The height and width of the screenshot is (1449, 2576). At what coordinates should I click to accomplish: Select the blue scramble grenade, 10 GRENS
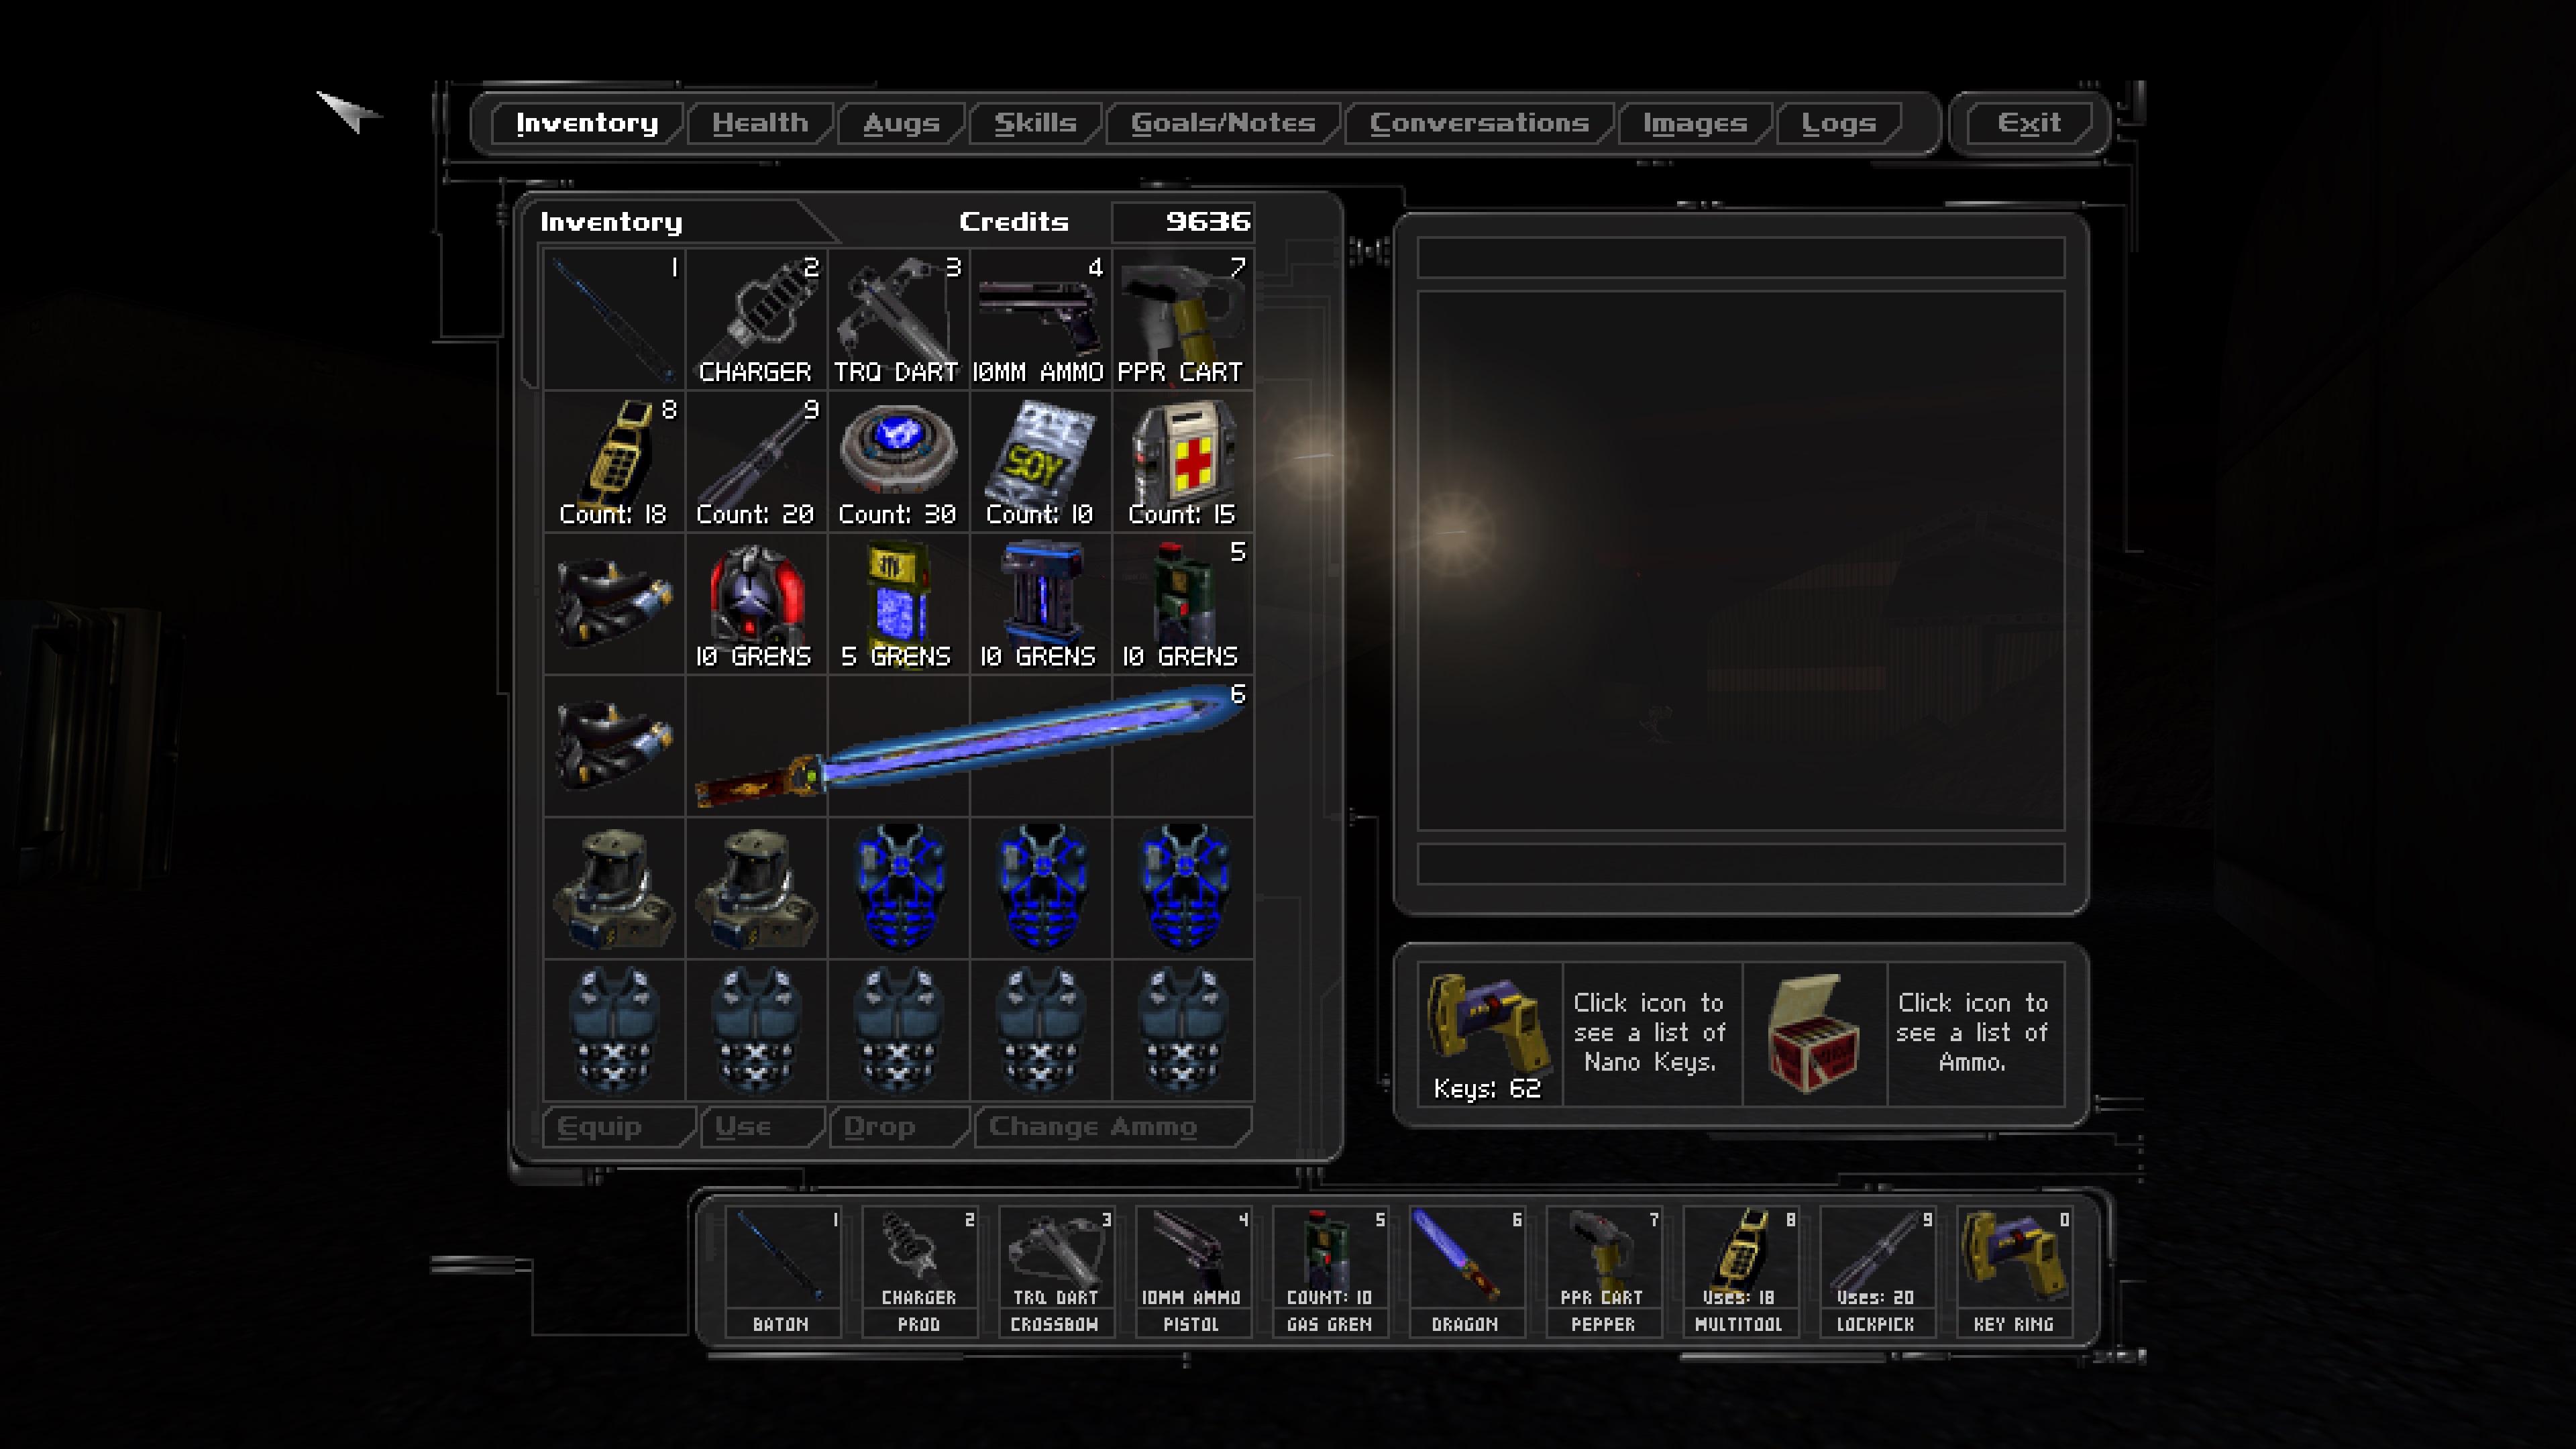tap(1040, 603)
